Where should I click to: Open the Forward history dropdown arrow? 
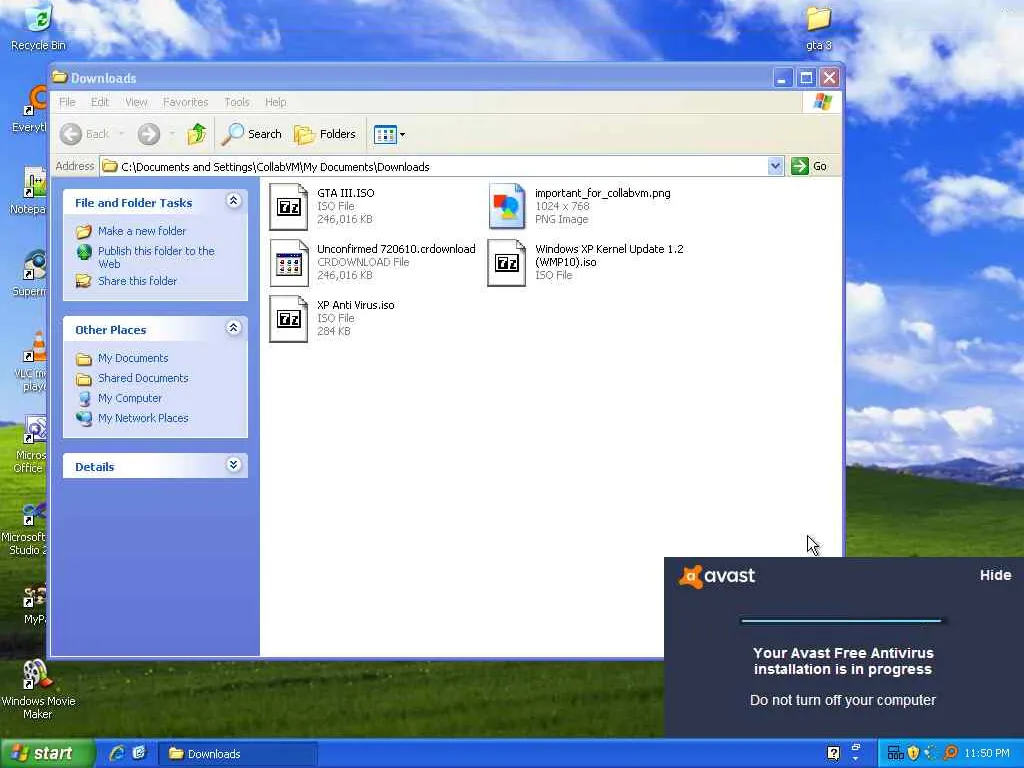[172, 134]
